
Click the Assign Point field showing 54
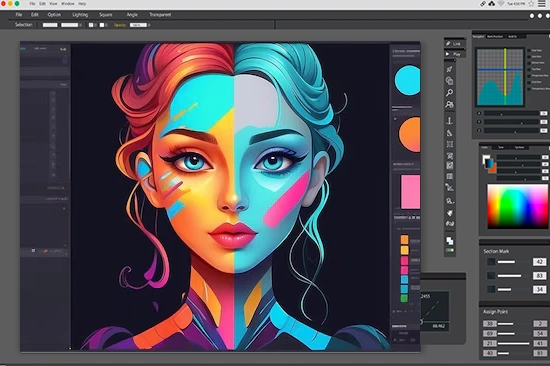540,333
